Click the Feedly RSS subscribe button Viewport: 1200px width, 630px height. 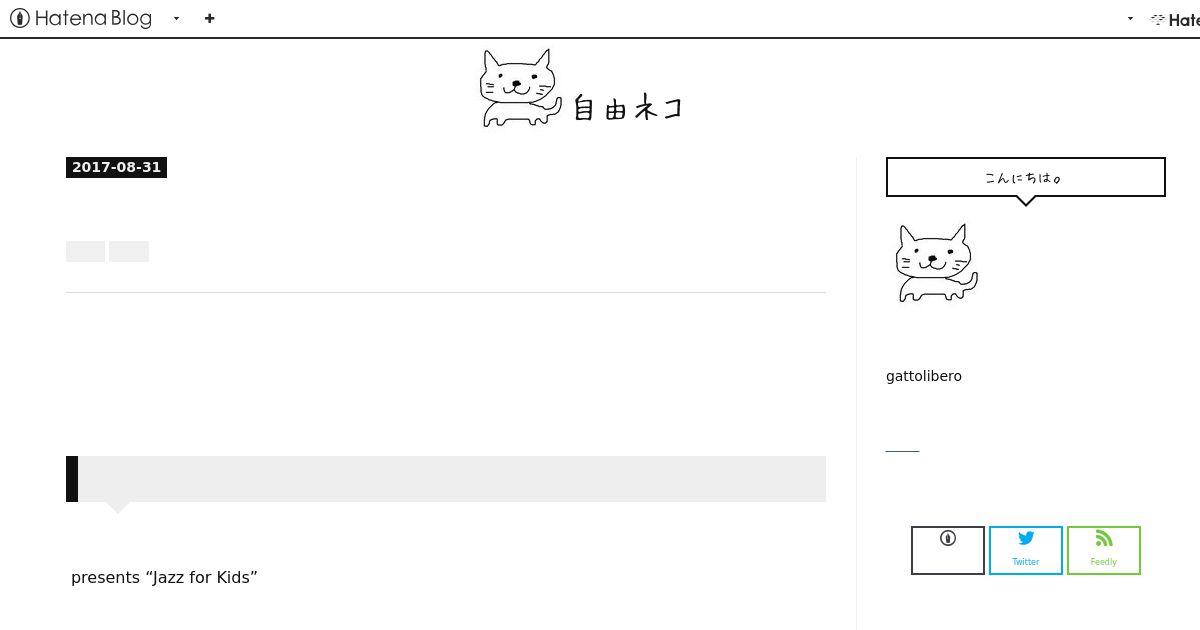tap(1104, 550)
